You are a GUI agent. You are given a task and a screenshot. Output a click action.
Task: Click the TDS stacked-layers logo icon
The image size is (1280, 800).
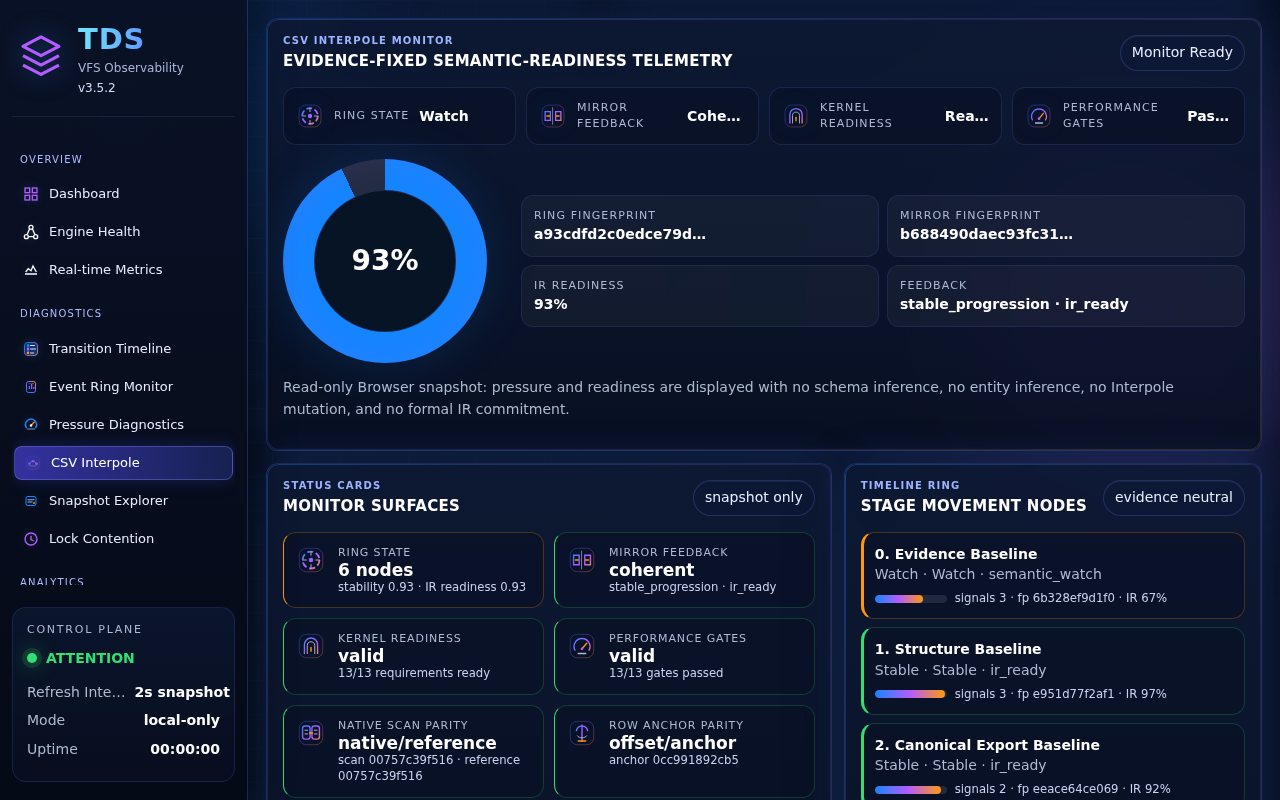pos(41,55)
